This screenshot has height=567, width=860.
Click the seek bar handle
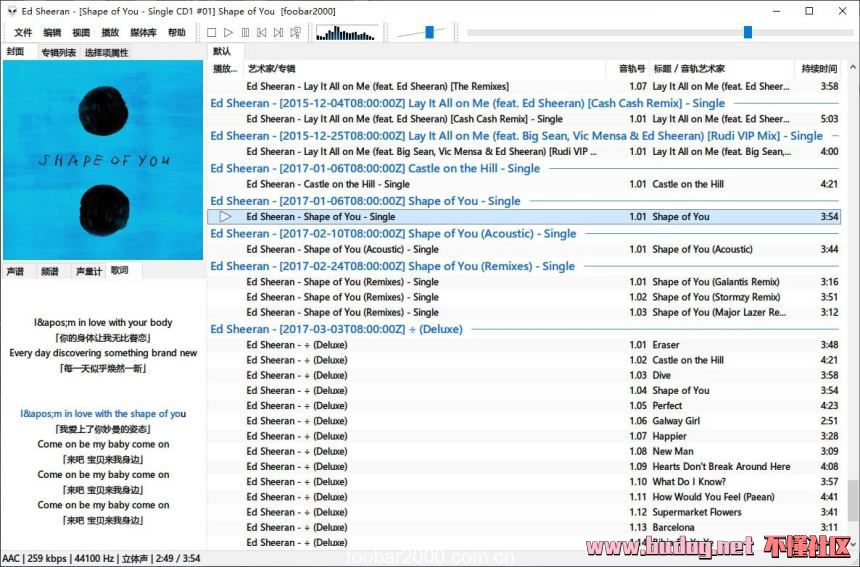(x=748, y=32)
